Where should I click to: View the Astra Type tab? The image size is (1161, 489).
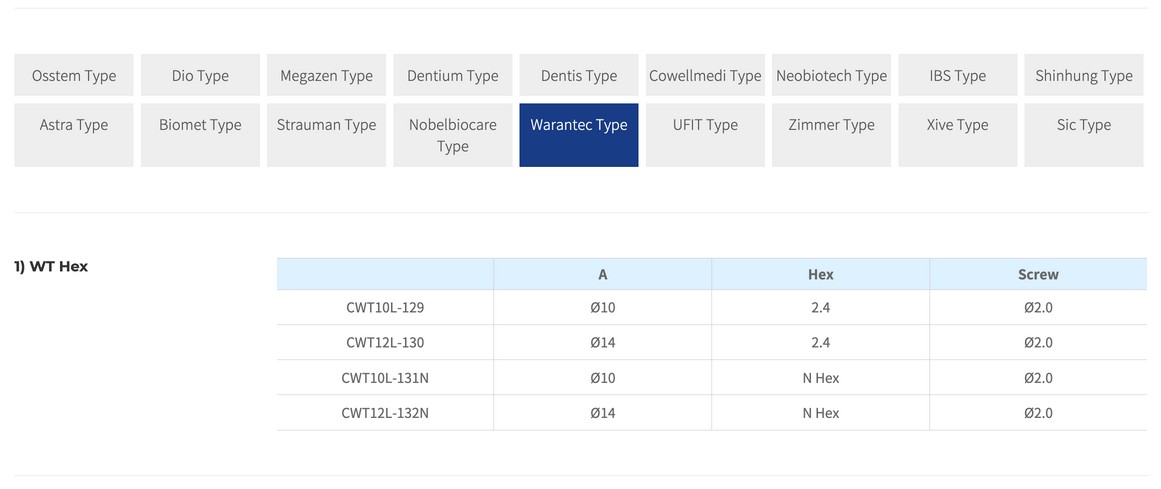pyautogui.click(x=74, y=135)
